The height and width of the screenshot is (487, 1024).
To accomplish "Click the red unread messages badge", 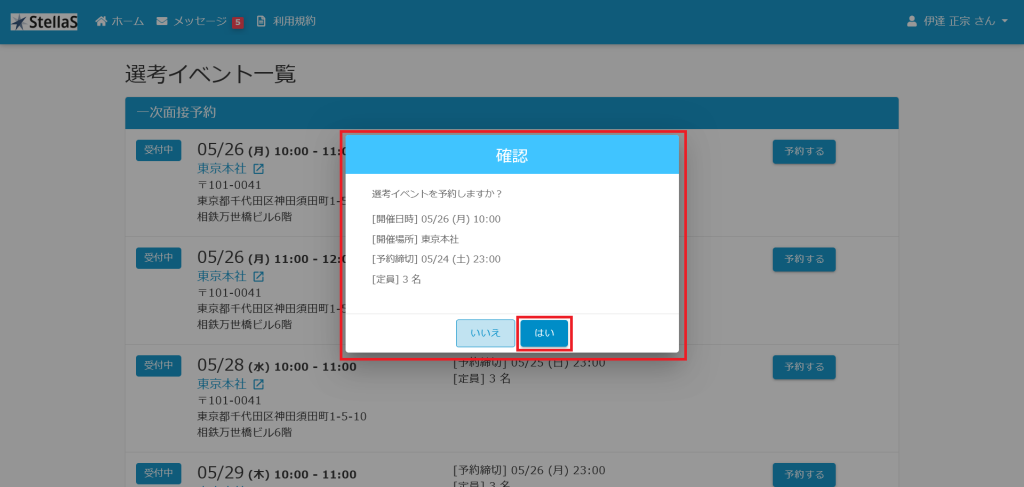I will [237, 23].
